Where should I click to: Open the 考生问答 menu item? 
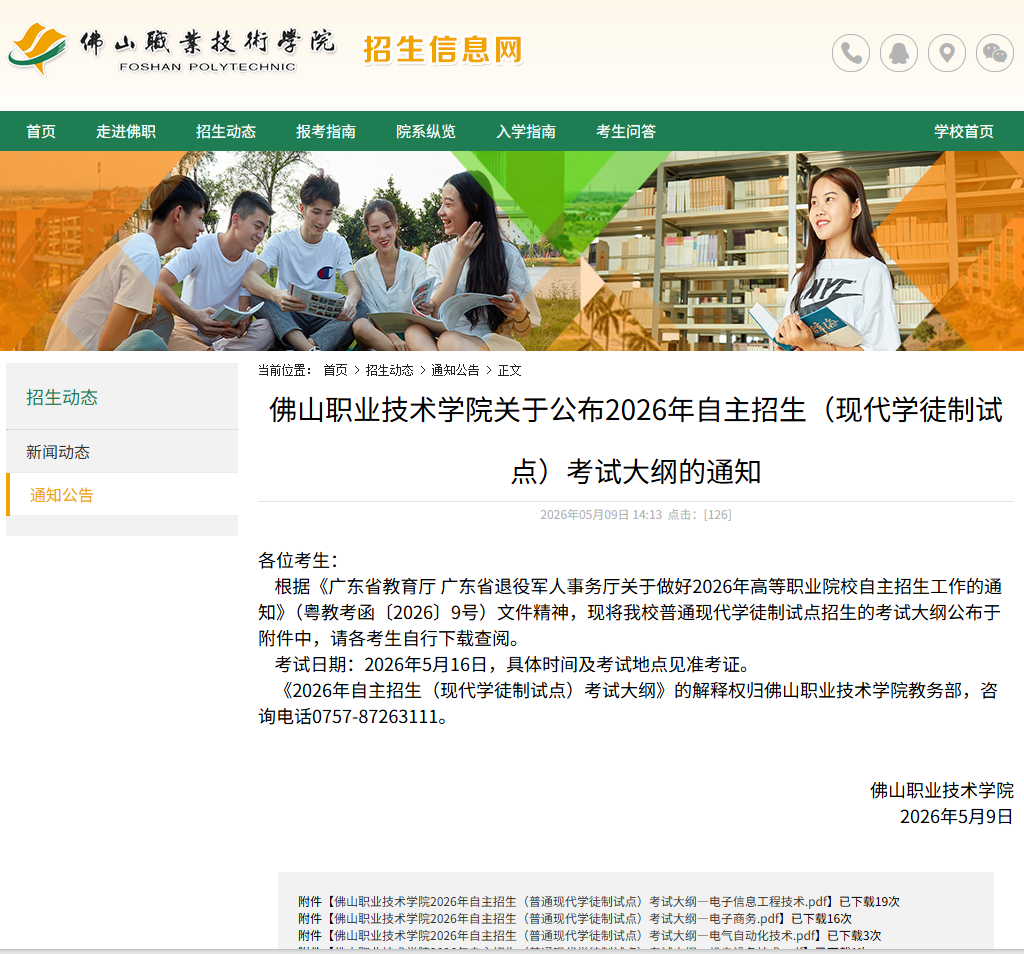[x=626, y=131]
